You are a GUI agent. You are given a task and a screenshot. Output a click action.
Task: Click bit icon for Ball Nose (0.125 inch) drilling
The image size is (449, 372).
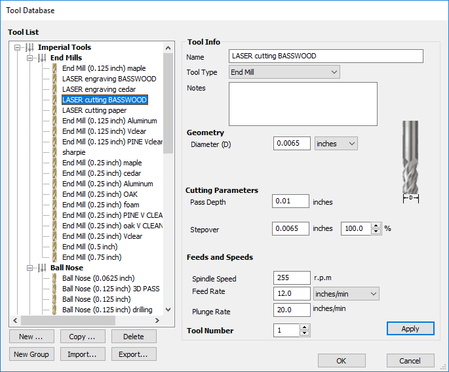click(x=54, y=310)
